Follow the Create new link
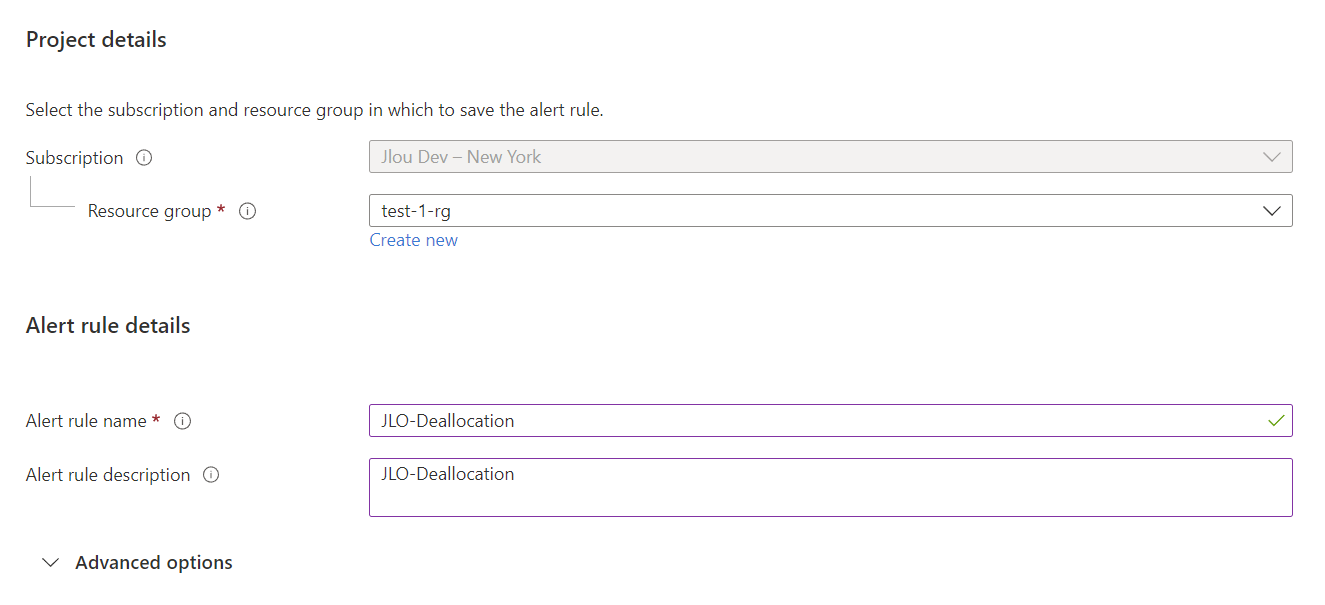 [414, 240]
